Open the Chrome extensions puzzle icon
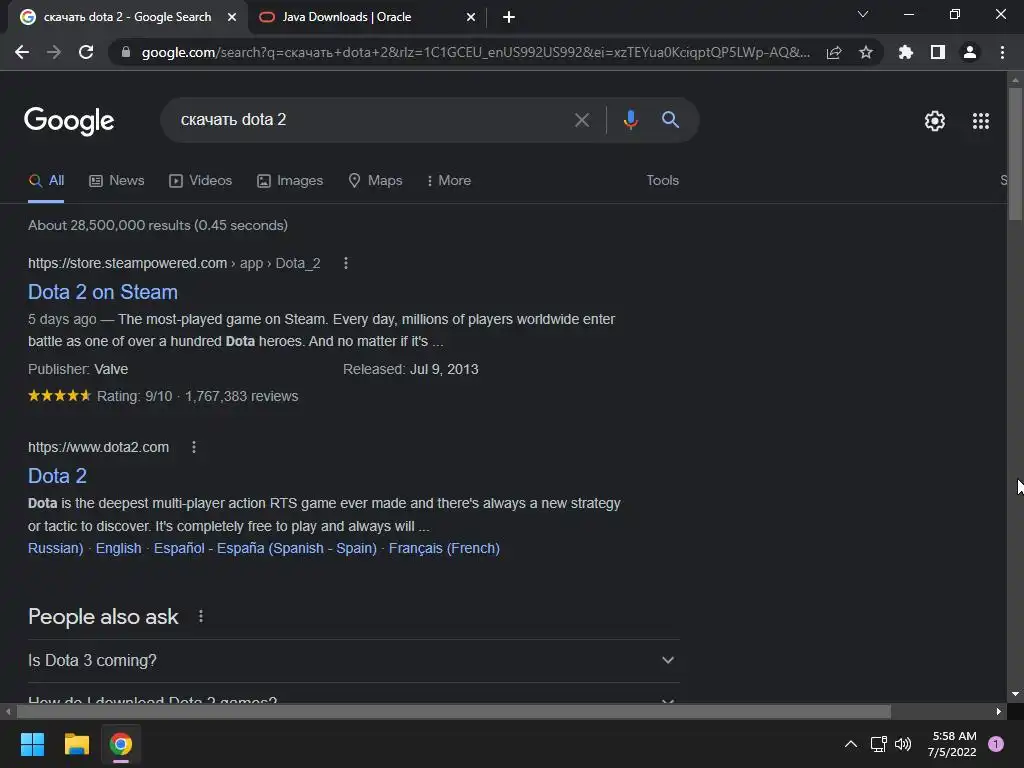 click(906, 52)
